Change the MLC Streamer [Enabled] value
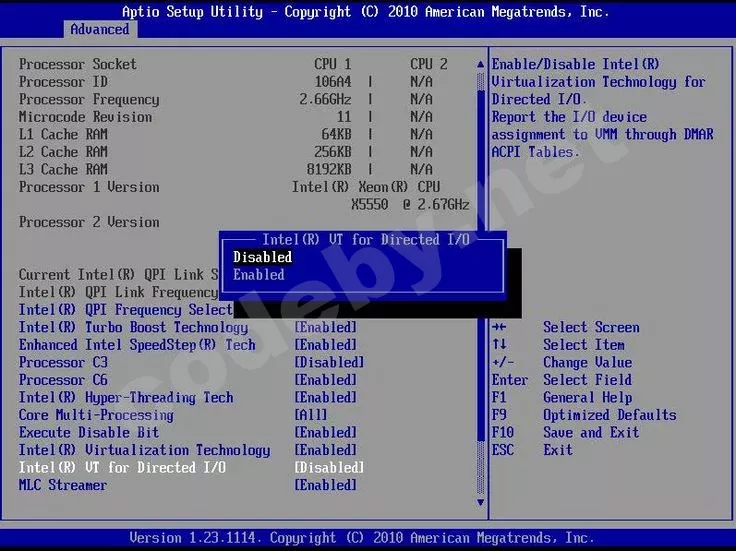 click(325, 485)
